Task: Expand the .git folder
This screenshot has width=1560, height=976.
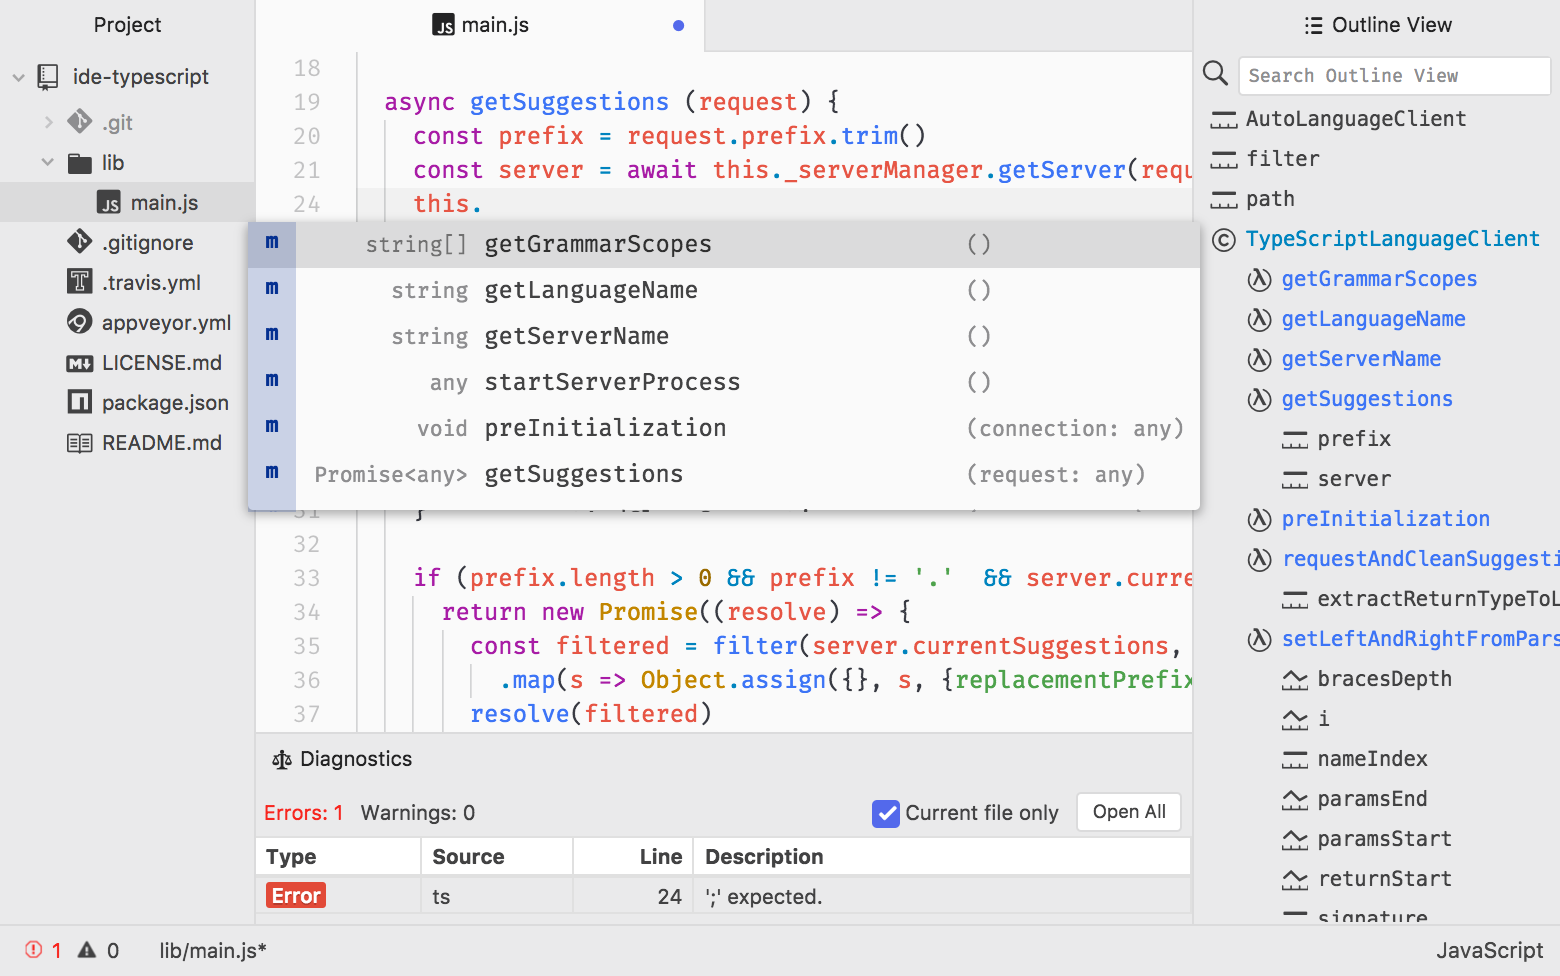Action: tap(48, 121)
